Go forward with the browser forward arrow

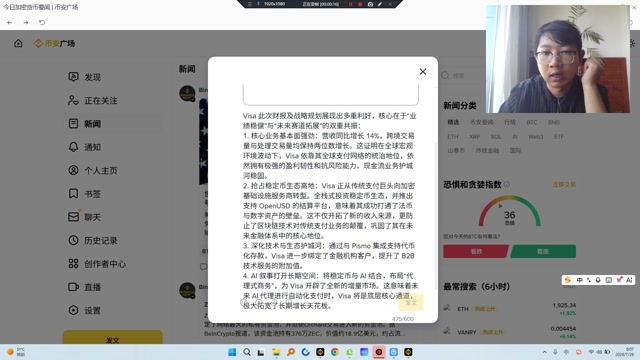click(x=26, y=22)
